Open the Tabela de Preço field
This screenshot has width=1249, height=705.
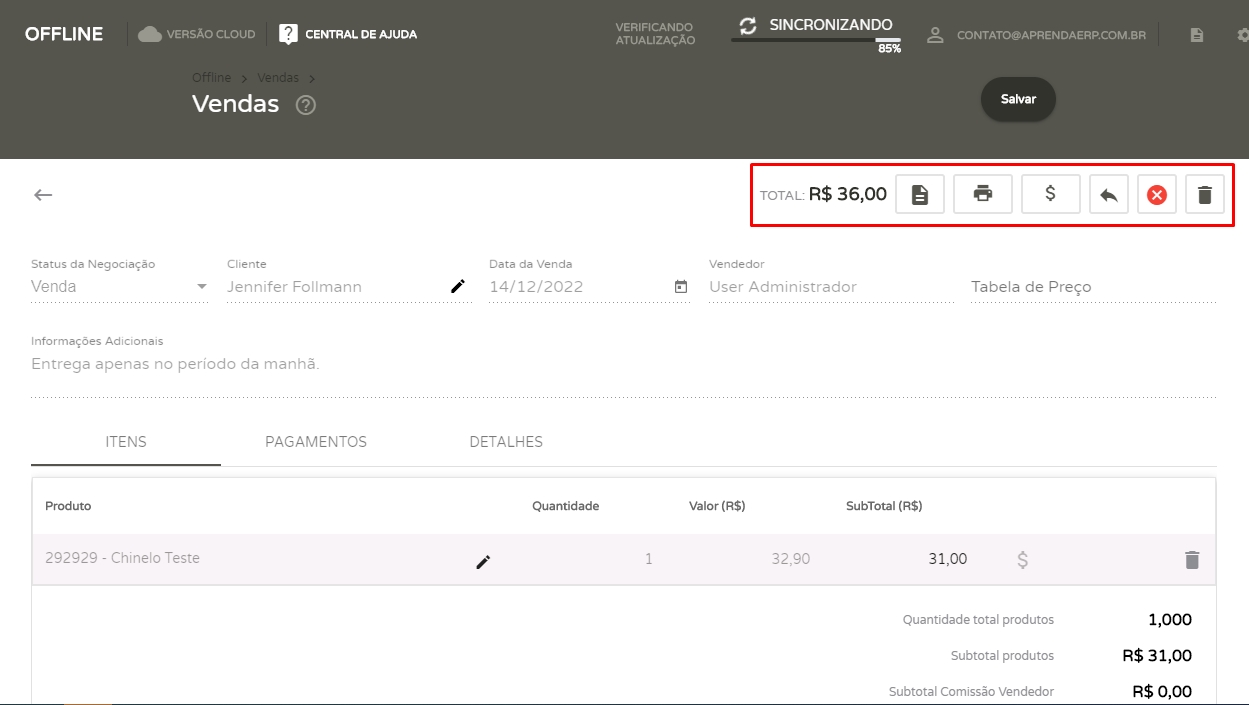[x=1092, y=287]
